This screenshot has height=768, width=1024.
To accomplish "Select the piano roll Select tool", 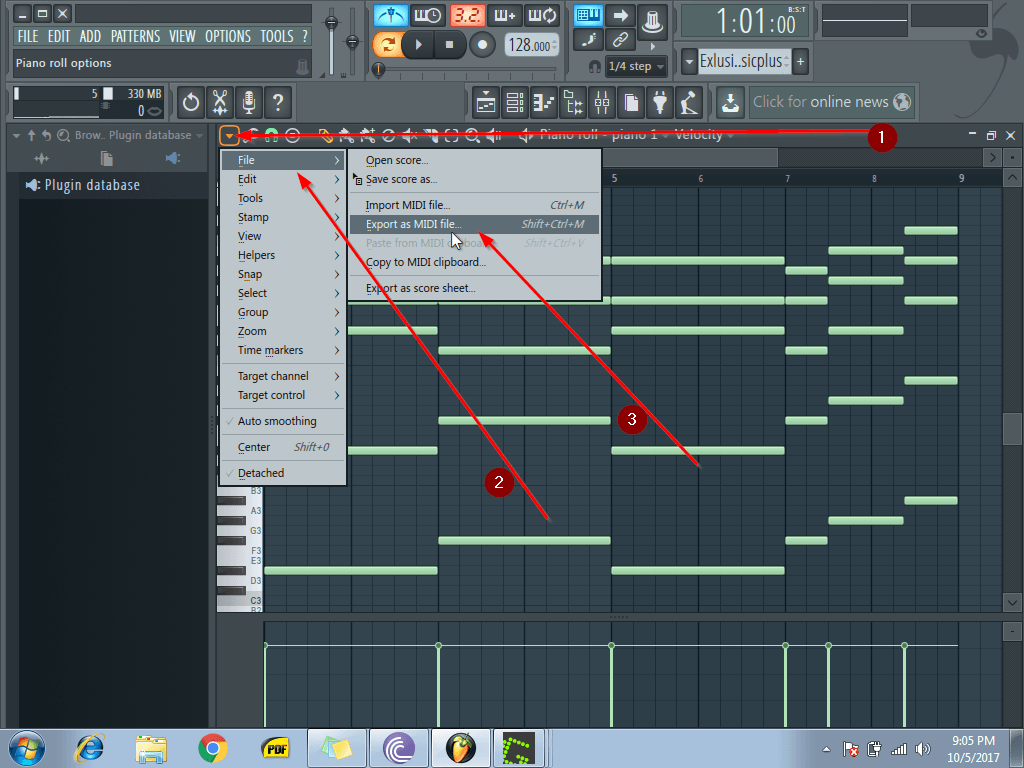I will point(451,135).
